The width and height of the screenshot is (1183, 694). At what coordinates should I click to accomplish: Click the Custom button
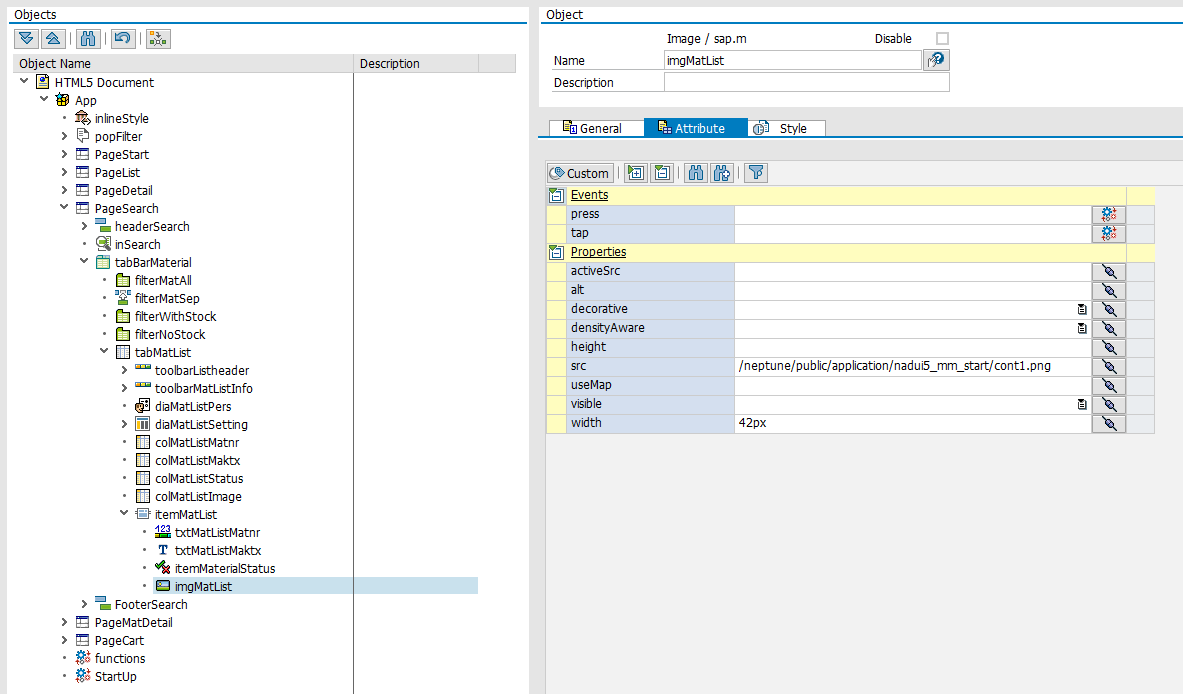579,173
